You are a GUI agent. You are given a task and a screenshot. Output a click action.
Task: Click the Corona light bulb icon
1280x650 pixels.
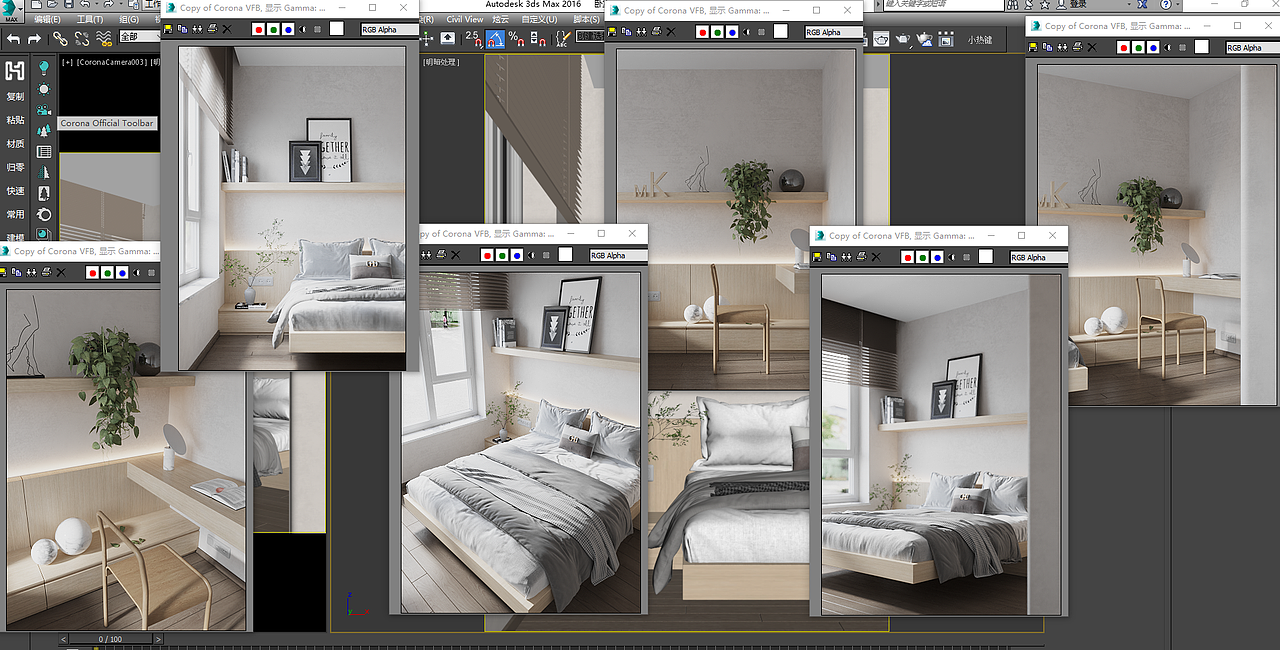(x=44, y=68)
